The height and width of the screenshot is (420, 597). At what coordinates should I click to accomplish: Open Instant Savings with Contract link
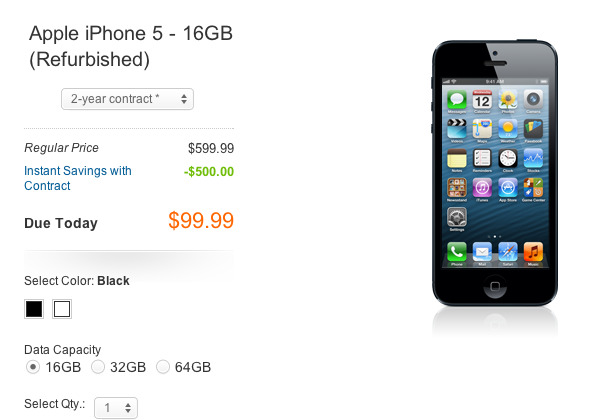78,178
